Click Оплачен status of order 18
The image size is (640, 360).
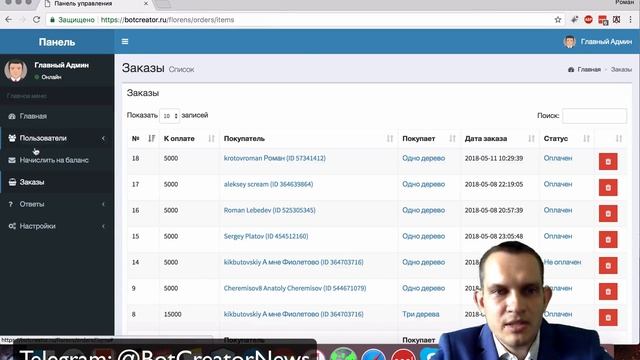pos(558,158)
